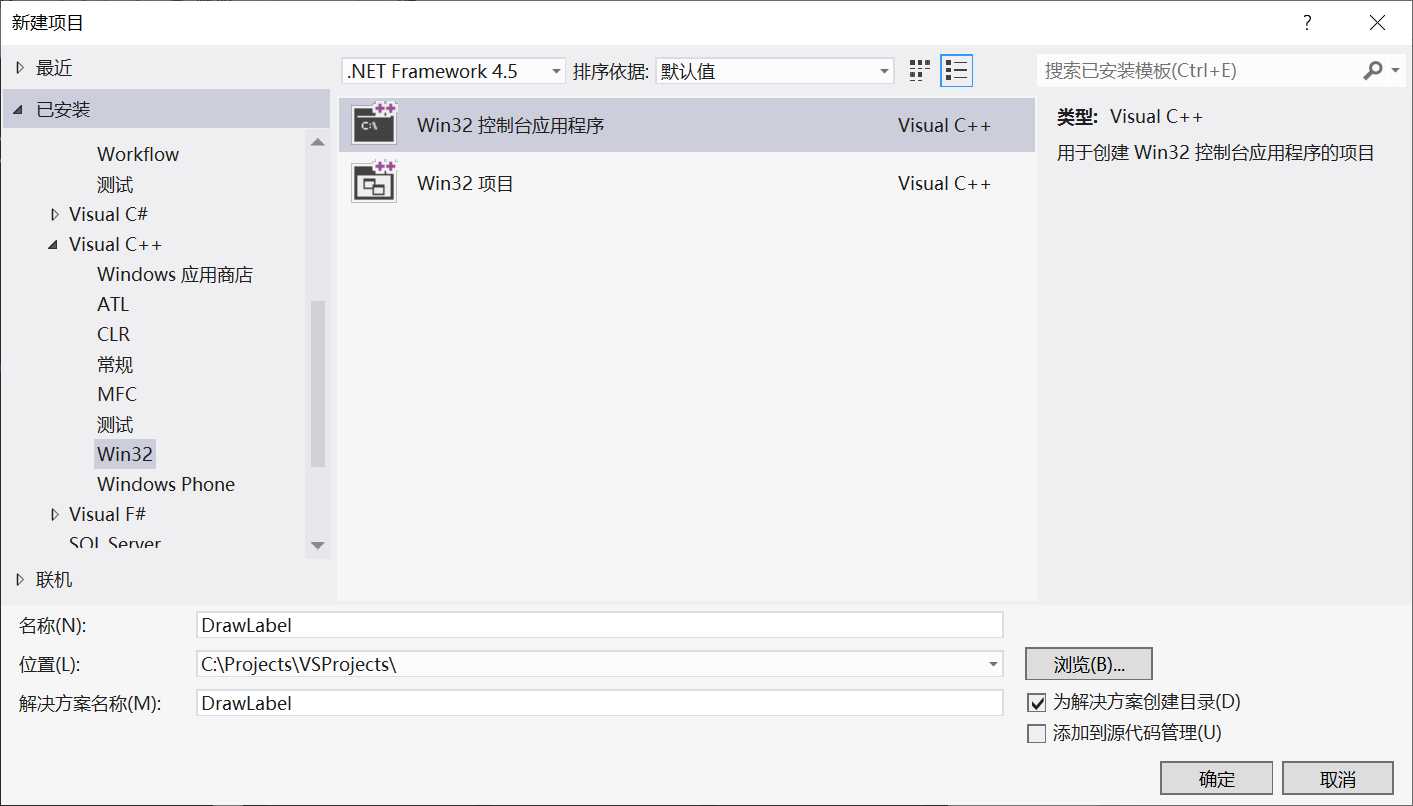
Task: Click the 搜索已安装模板 search box
Action: coord(1200,70)
